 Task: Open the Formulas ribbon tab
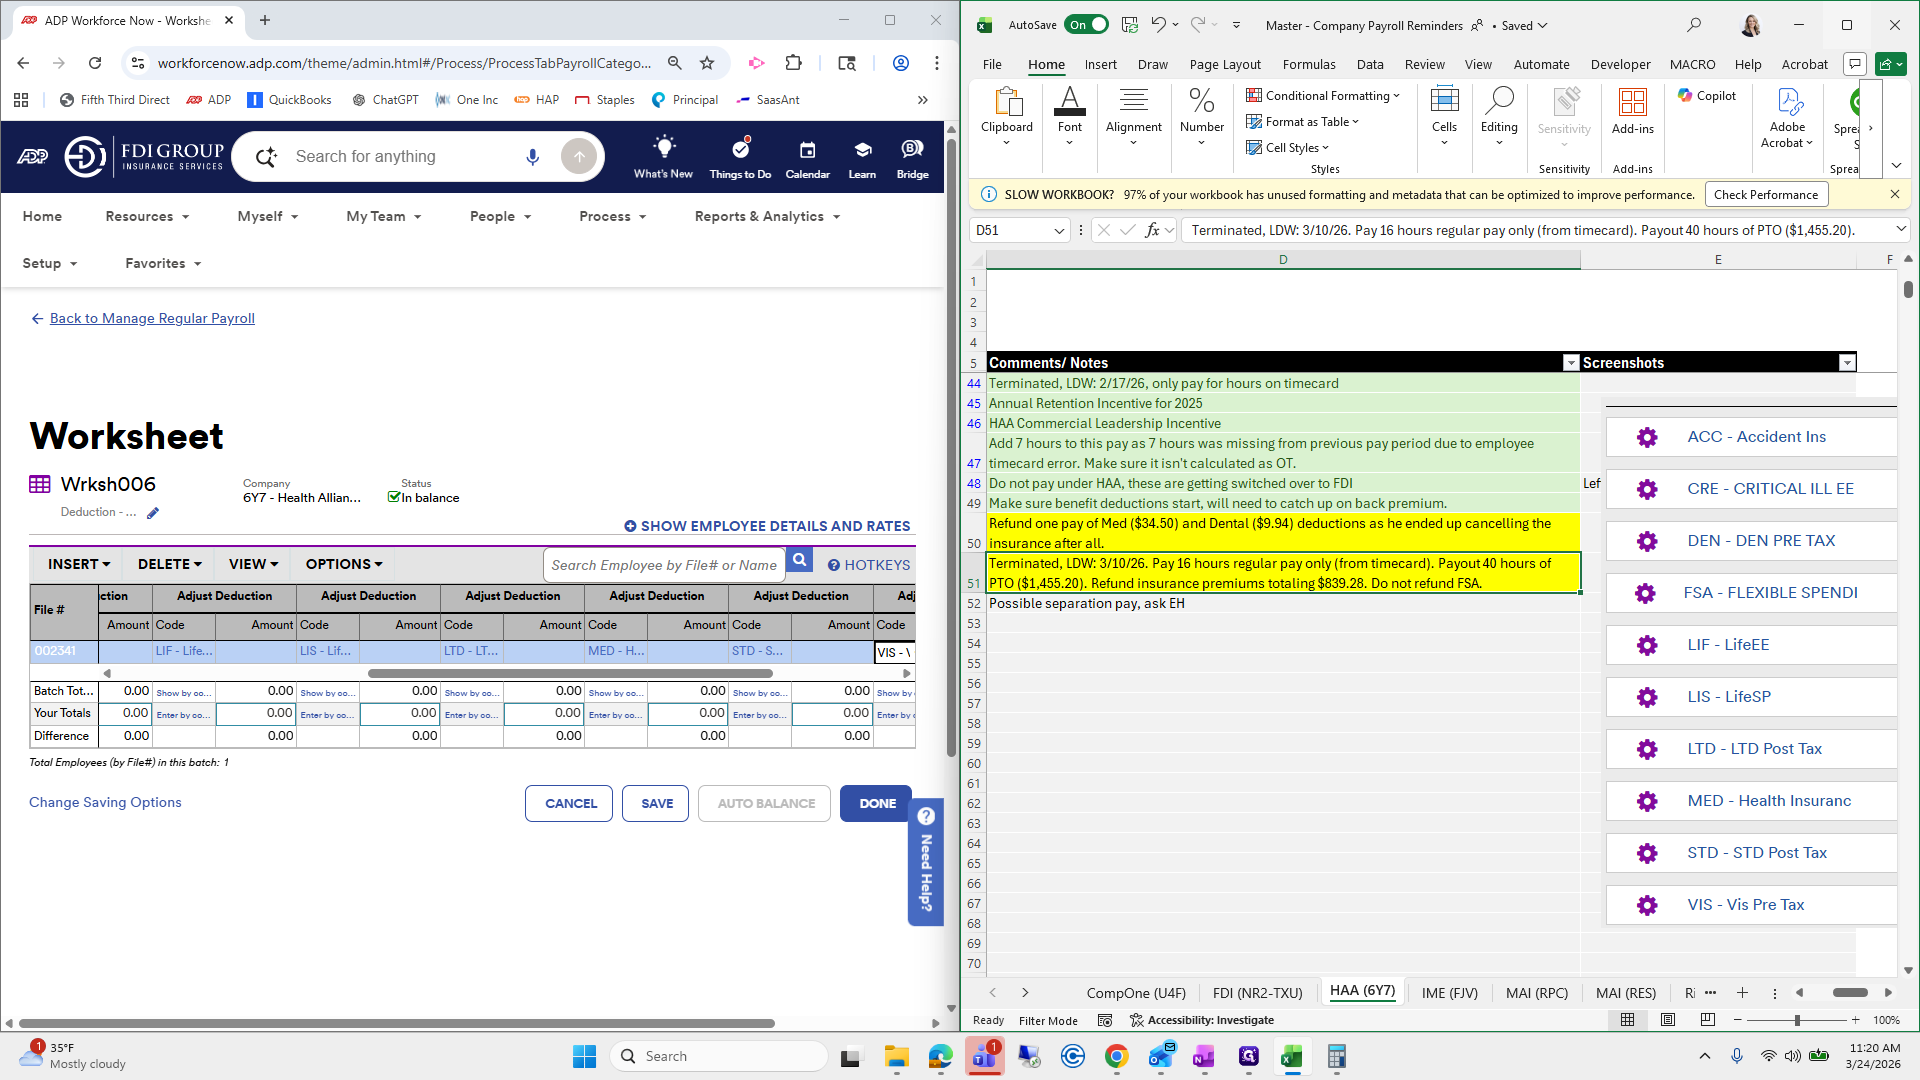1308,64
